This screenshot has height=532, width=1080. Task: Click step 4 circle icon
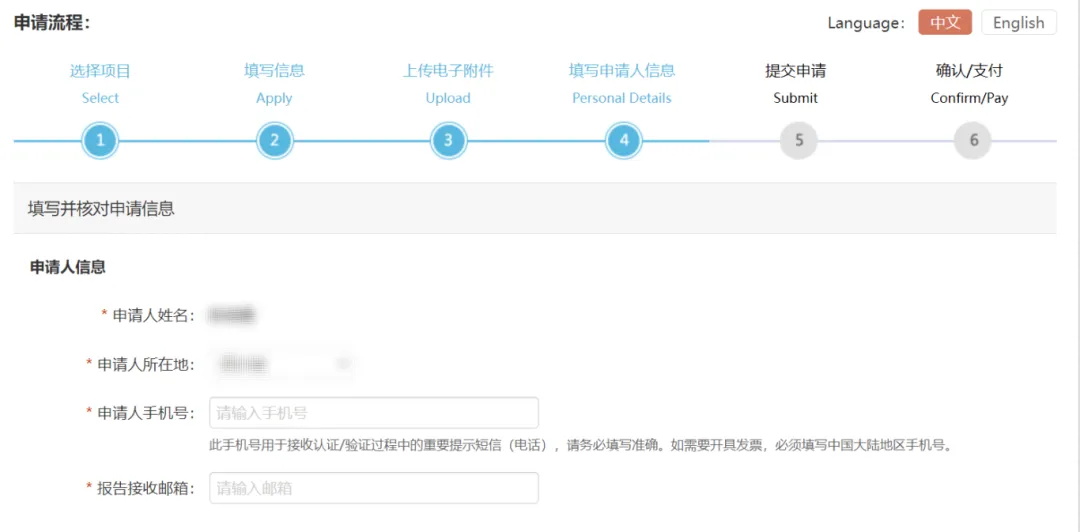pos(623,141)
